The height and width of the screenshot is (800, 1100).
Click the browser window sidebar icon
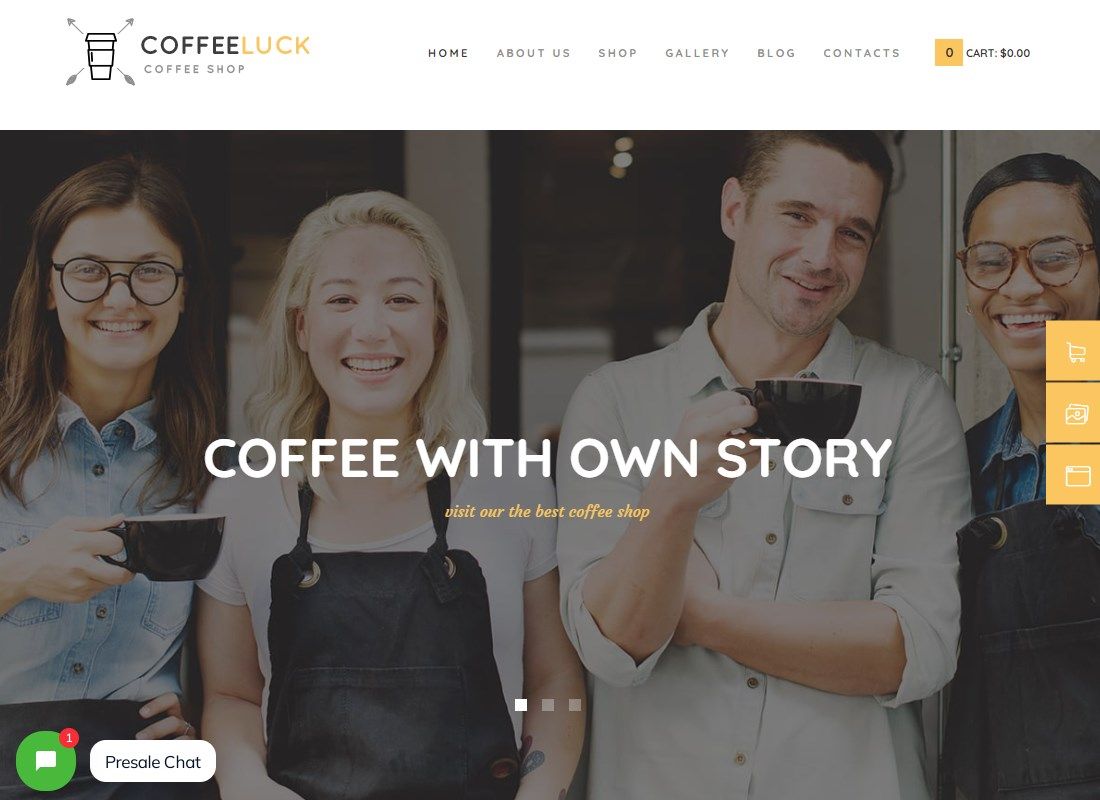click(1075, 475)
